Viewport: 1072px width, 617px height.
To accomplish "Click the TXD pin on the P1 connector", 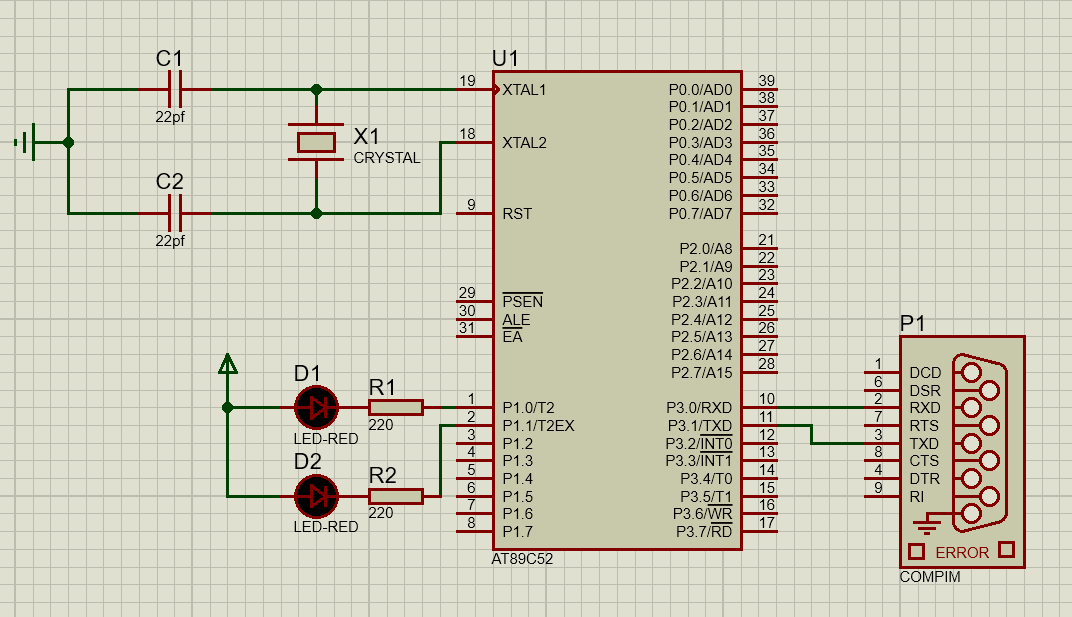I will 924,443.
